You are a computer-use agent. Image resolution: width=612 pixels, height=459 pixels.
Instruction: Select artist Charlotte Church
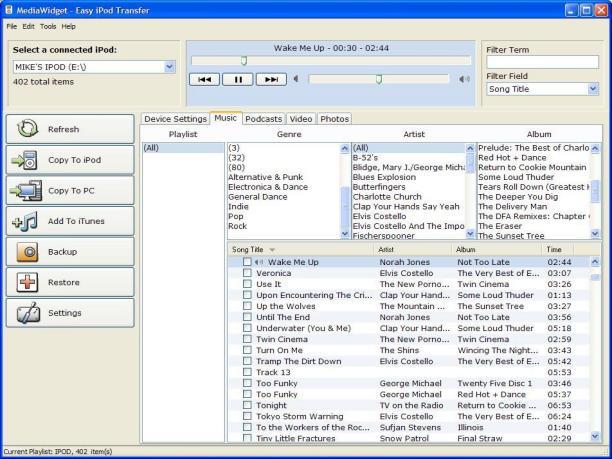click(x=387, y=197)
